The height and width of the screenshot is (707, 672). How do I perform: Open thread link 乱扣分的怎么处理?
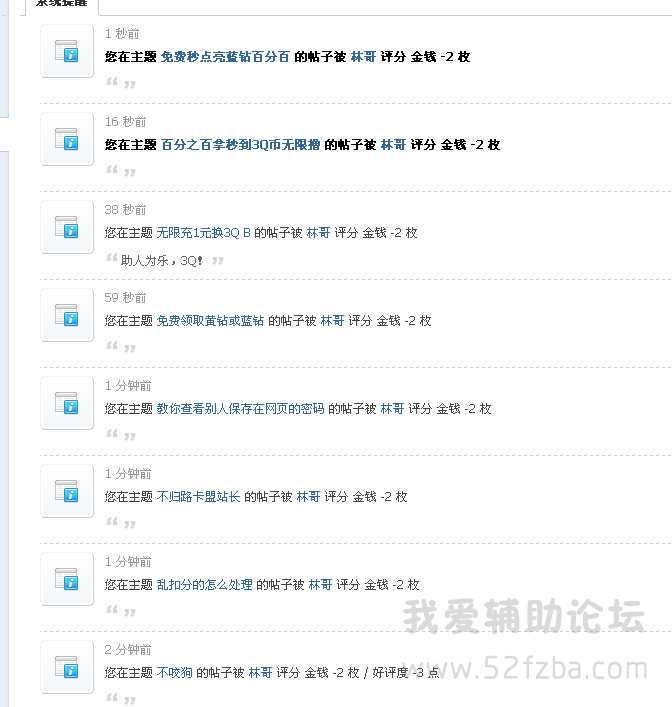coord(204,584)
